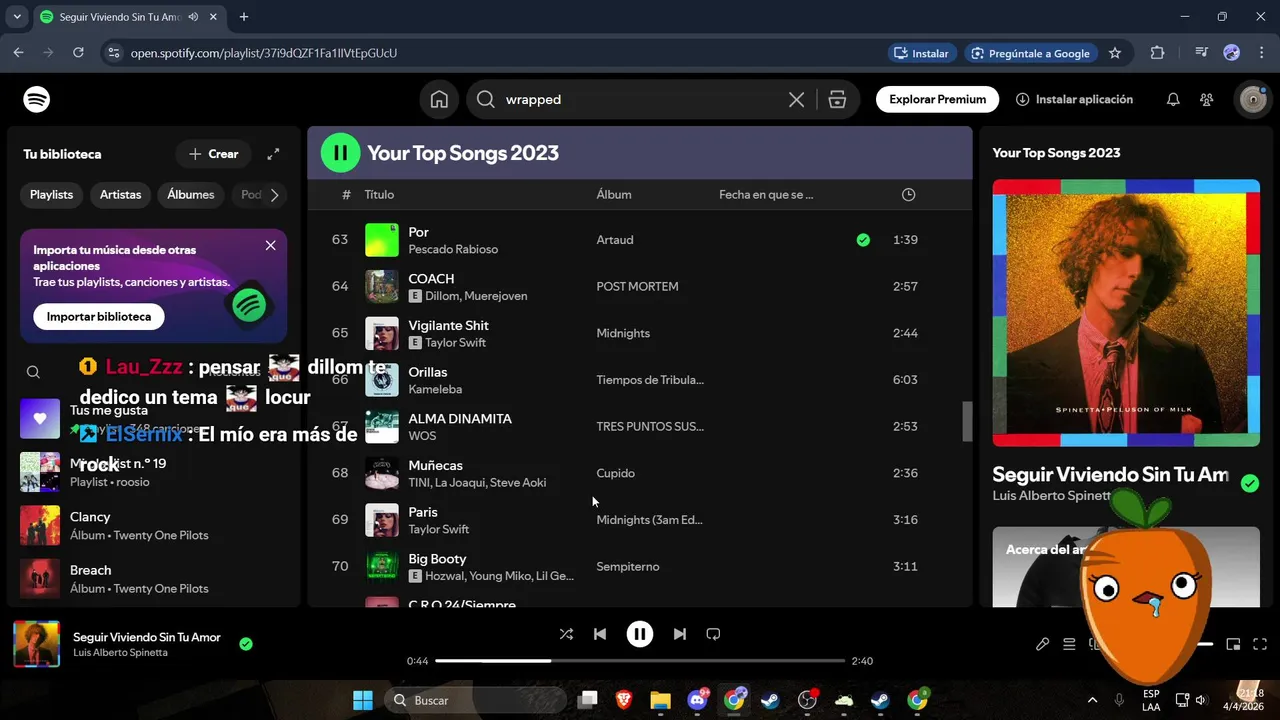Open Artaud album link
1280x720 pixels.
point(614,240)
